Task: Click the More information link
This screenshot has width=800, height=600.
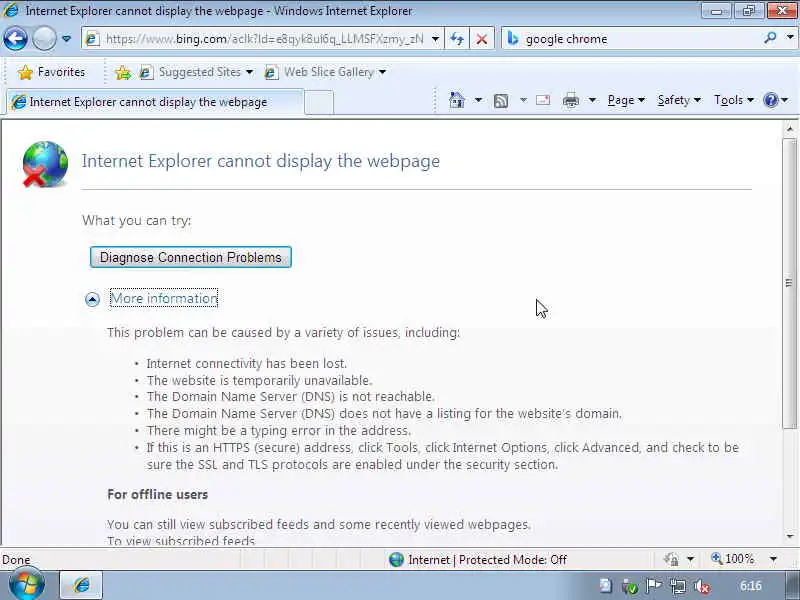Action: click(164, 298)
